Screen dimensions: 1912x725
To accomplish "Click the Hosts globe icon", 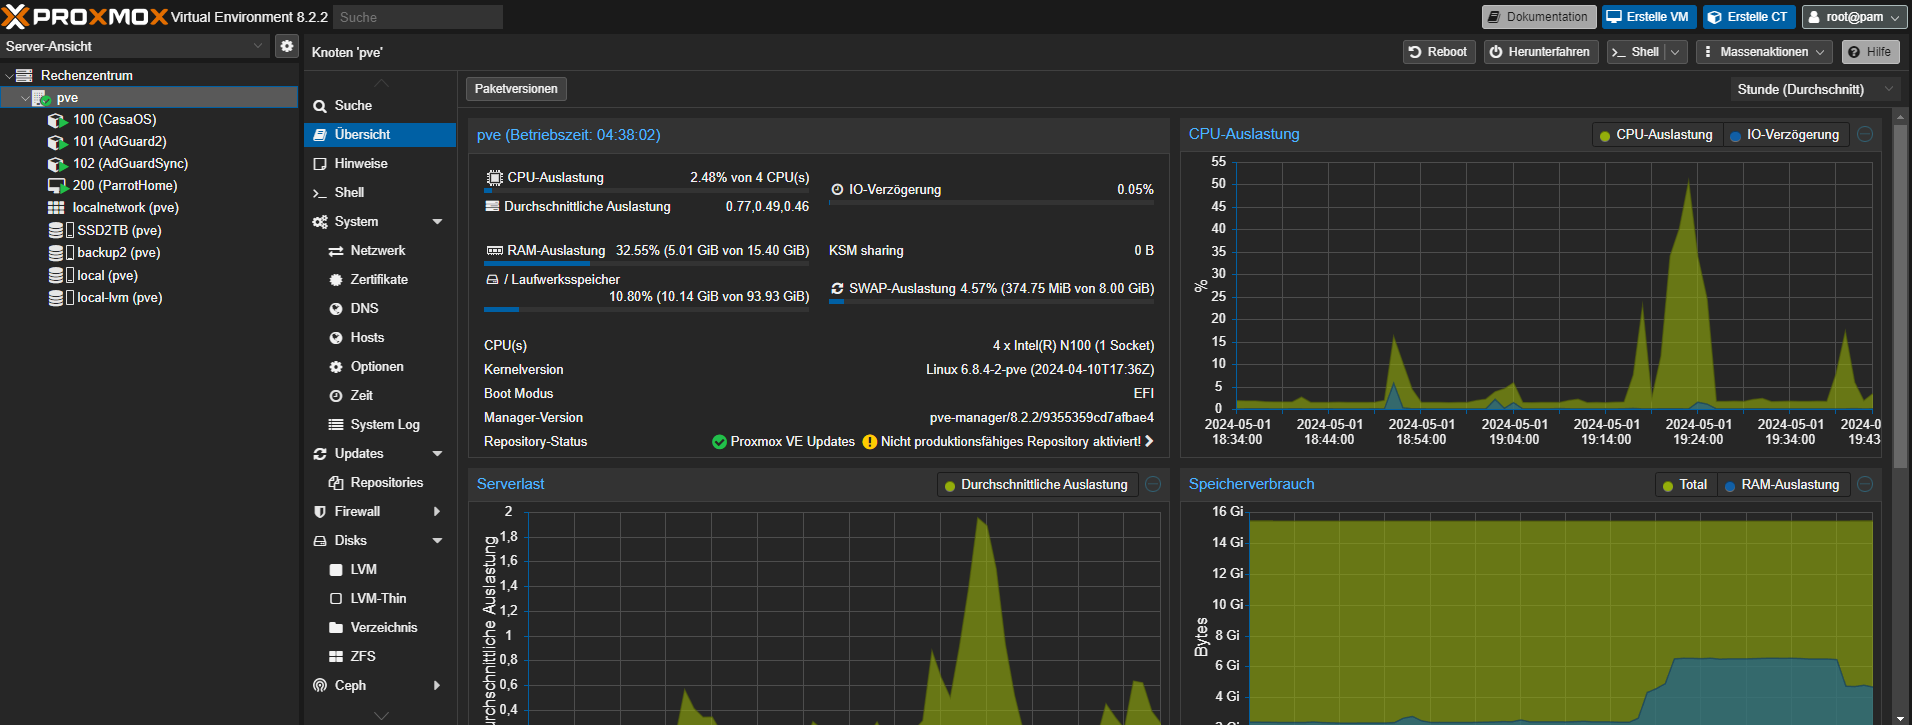I will (x=336, y=338).
